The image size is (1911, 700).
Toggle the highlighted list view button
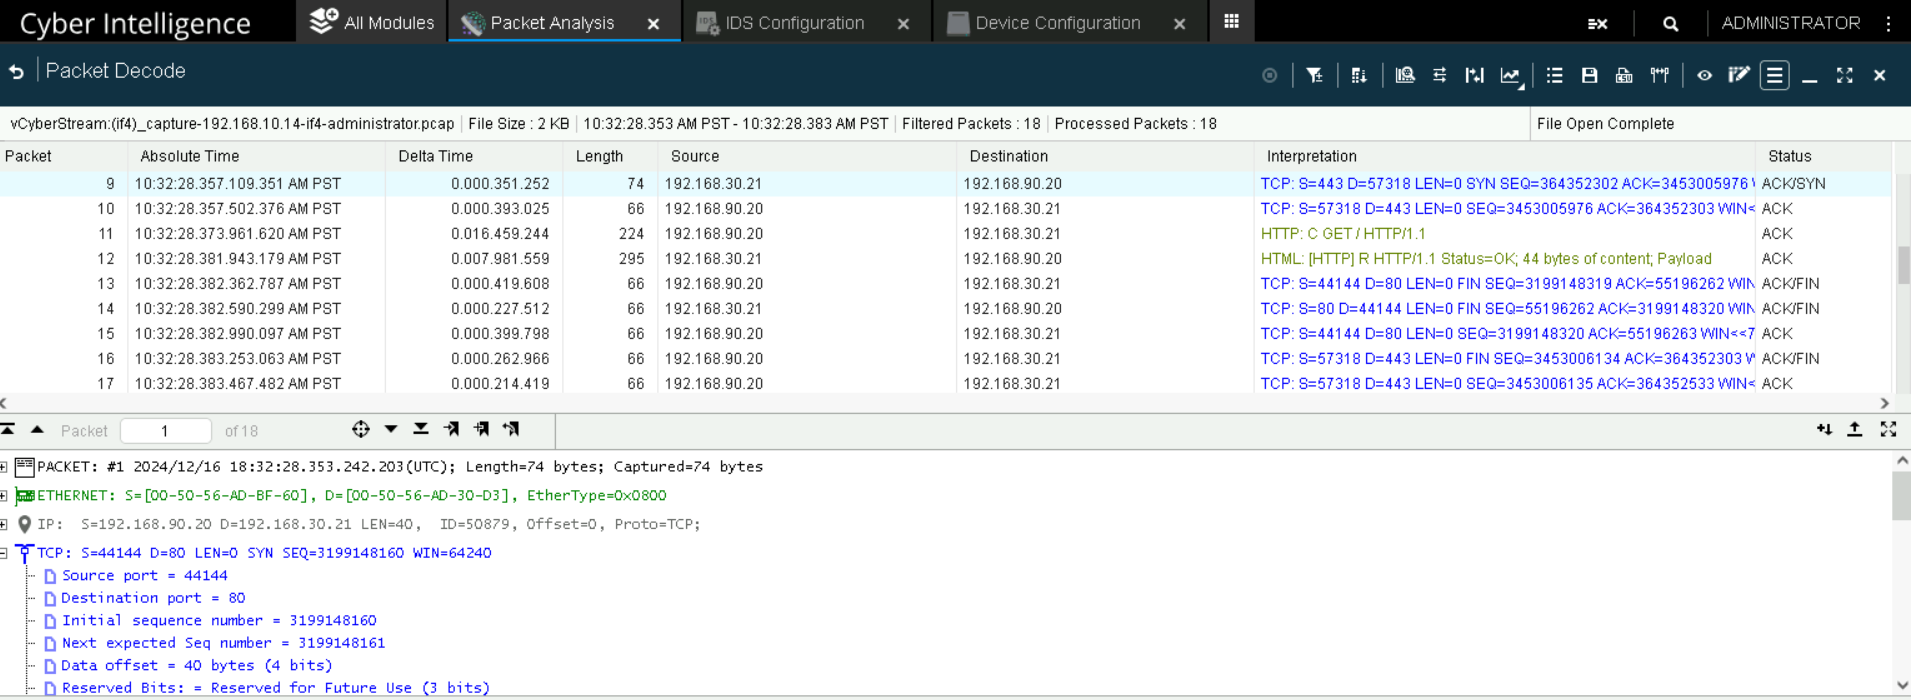point(1774,75)
